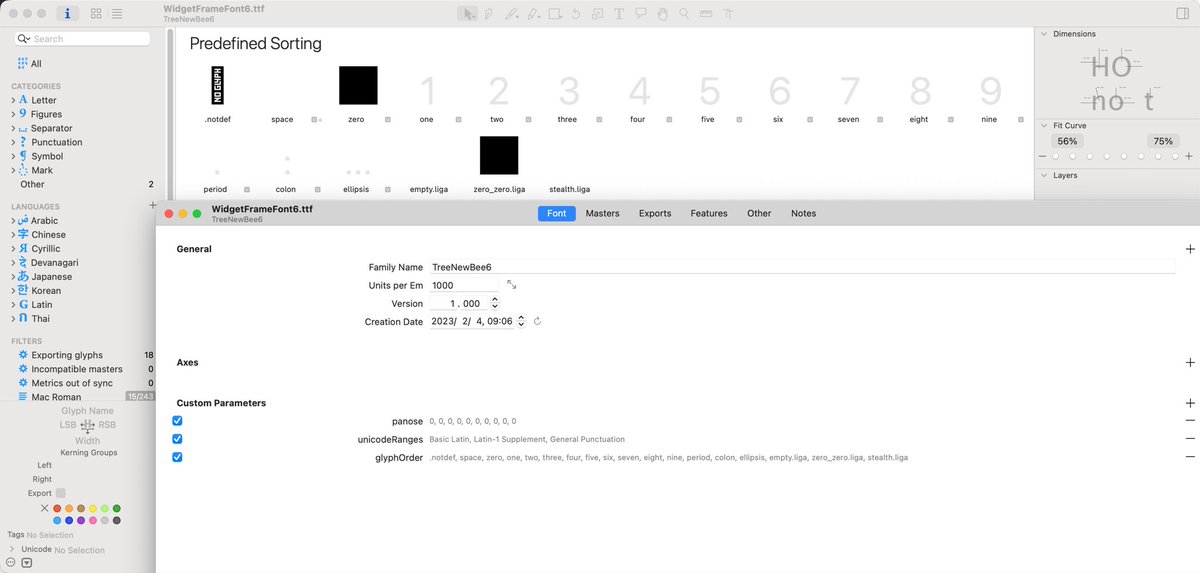The width and height of the screenshot is (1200, 573).
Task: Collapse the Dimensions section
Action: point(1044,34)
